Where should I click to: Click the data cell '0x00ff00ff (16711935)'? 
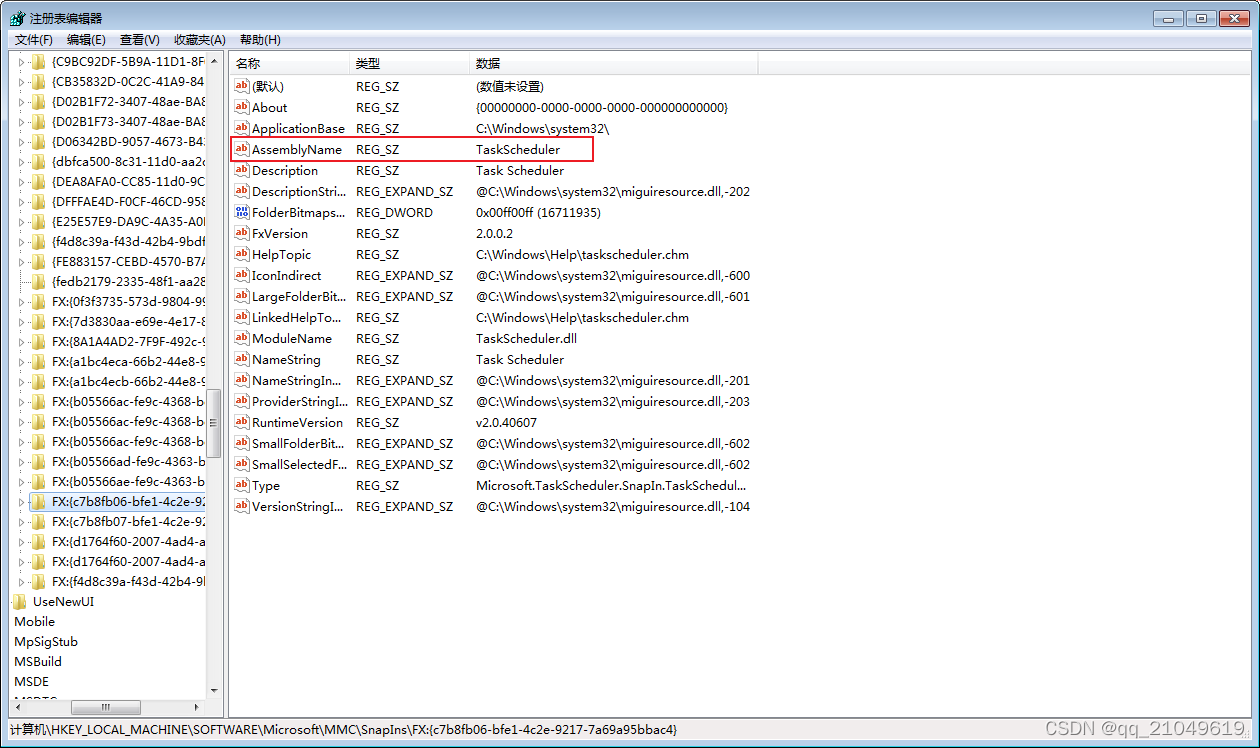538,212
